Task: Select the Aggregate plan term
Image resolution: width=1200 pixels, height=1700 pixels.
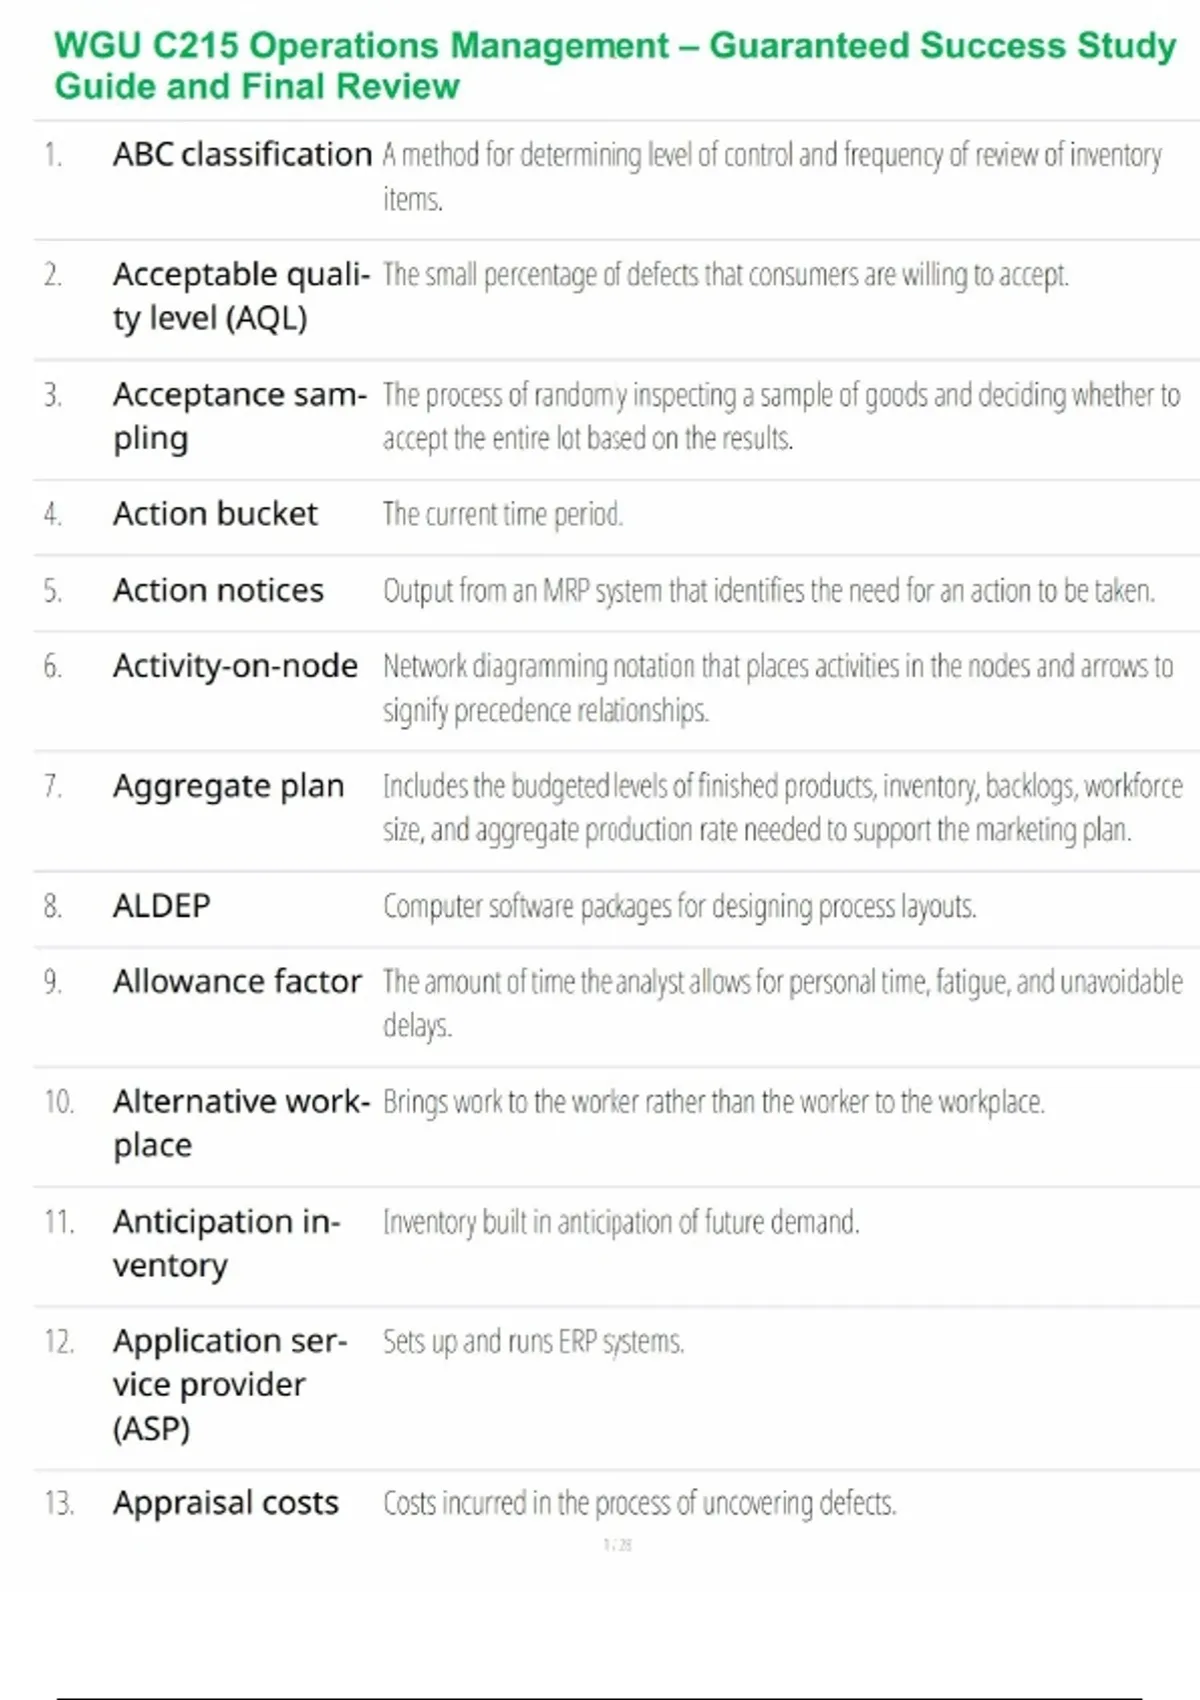Action: click(x=228, y=787)
